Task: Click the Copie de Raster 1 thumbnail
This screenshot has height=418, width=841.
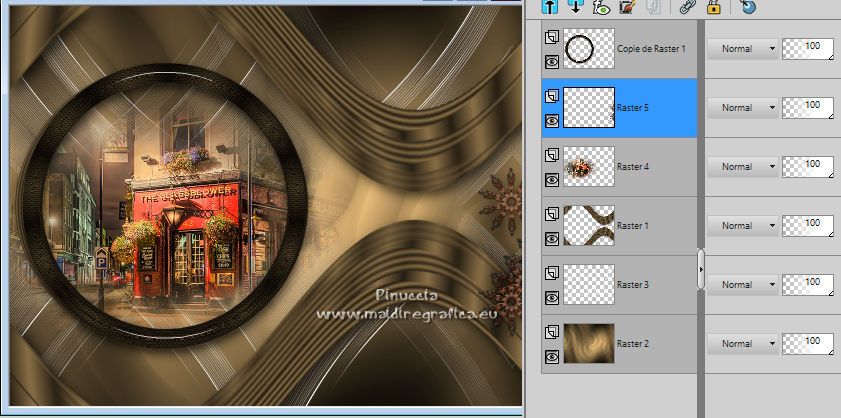Action: click(x=588, y=48)
